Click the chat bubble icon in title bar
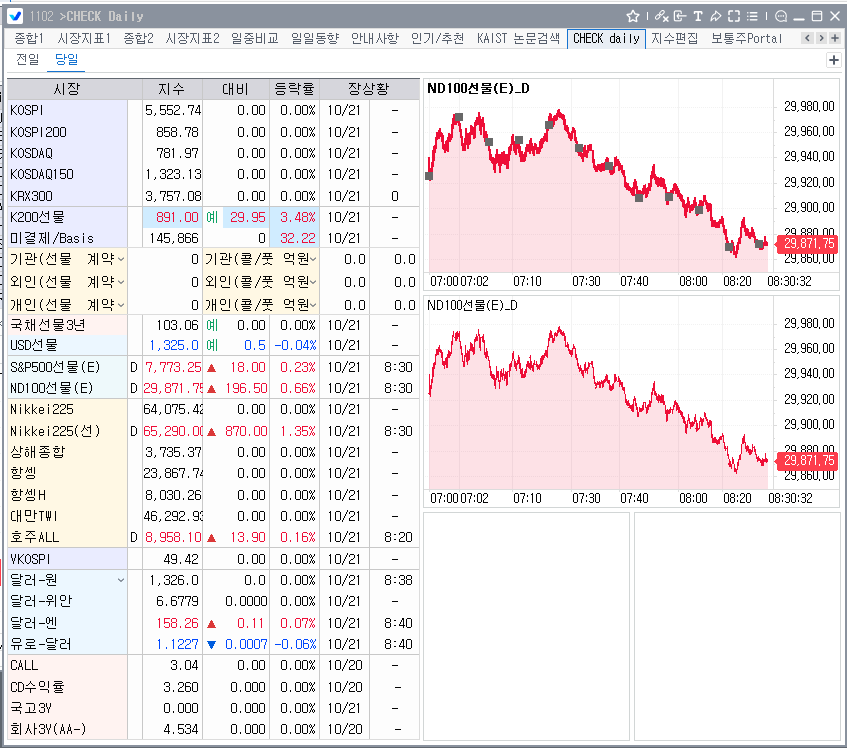Screen dimensions: 847x748 click(781, 16)
